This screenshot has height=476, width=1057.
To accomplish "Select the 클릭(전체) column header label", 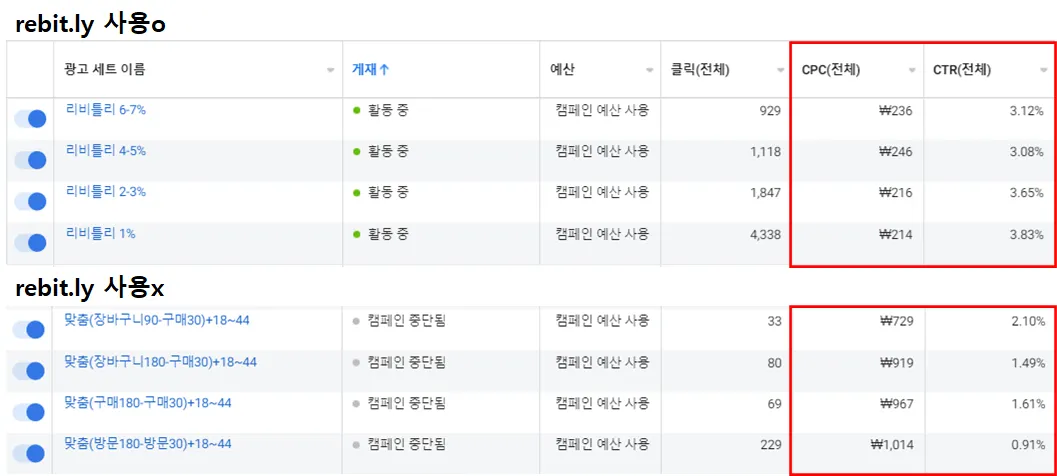I will pyautogui.click(x=700, y=70).
